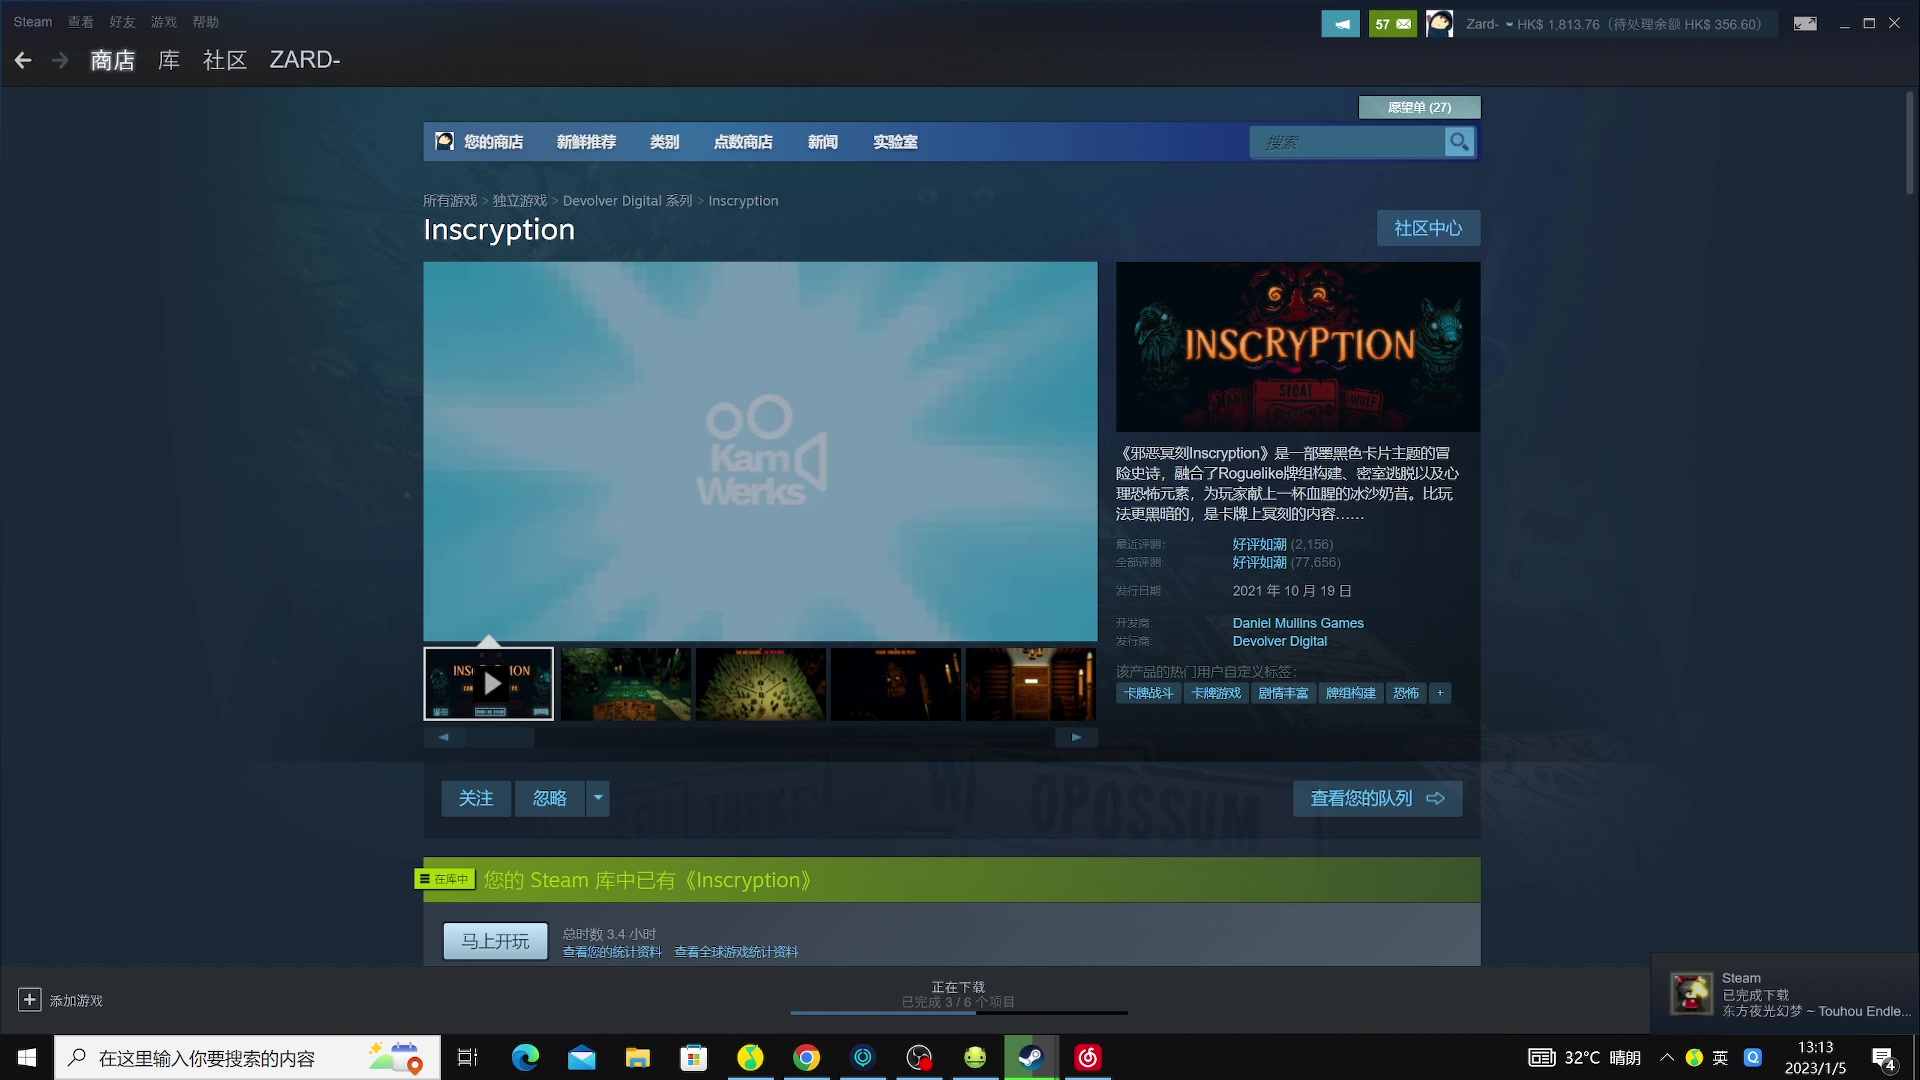This screenshot has width=1920, height=1080.
Task: Click the 马上开玩 play button
Action: pos(495,941)
